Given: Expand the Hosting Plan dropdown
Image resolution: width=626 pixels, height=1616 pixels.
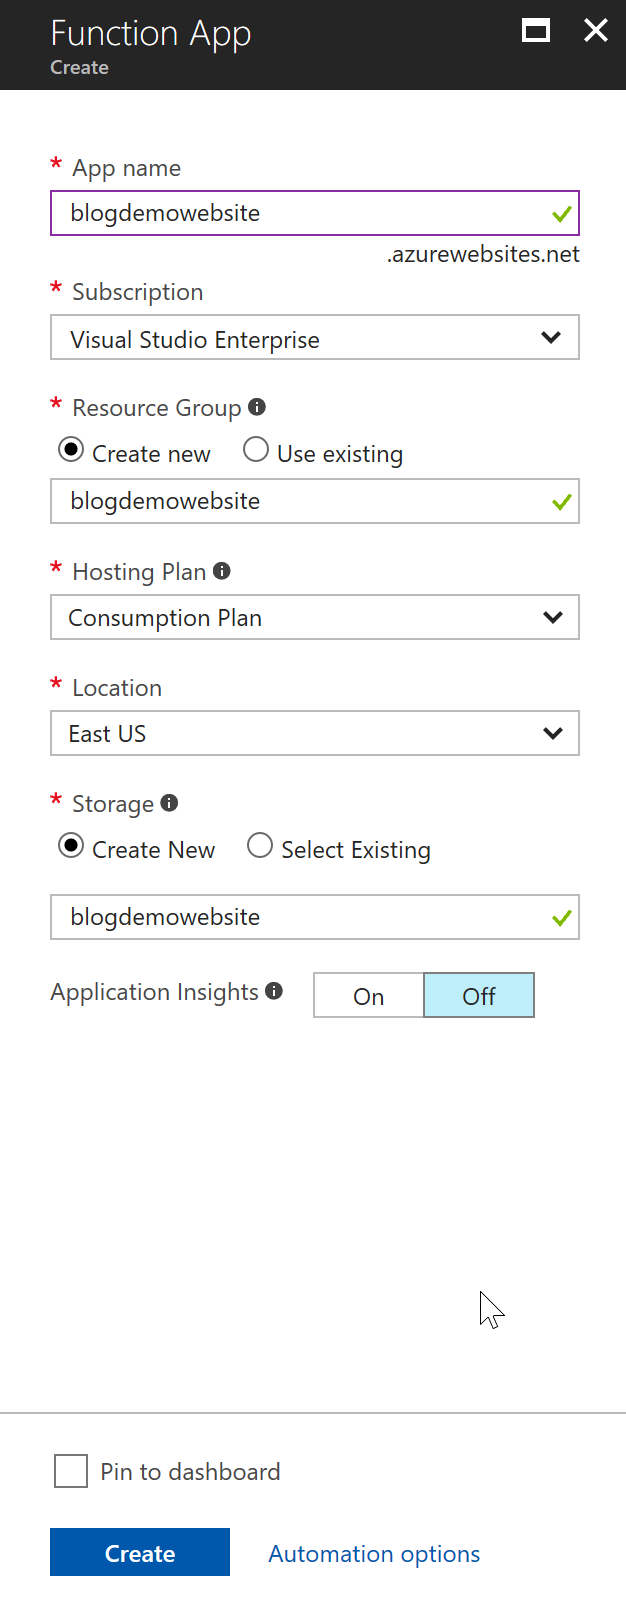Looking at the screenshot, I should 315,617.
